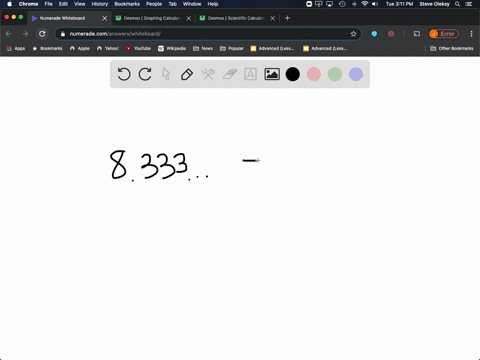Screen dimensions: 480x360
Task: Select the pen drawing tool
Action: click(x=187, y=74)
